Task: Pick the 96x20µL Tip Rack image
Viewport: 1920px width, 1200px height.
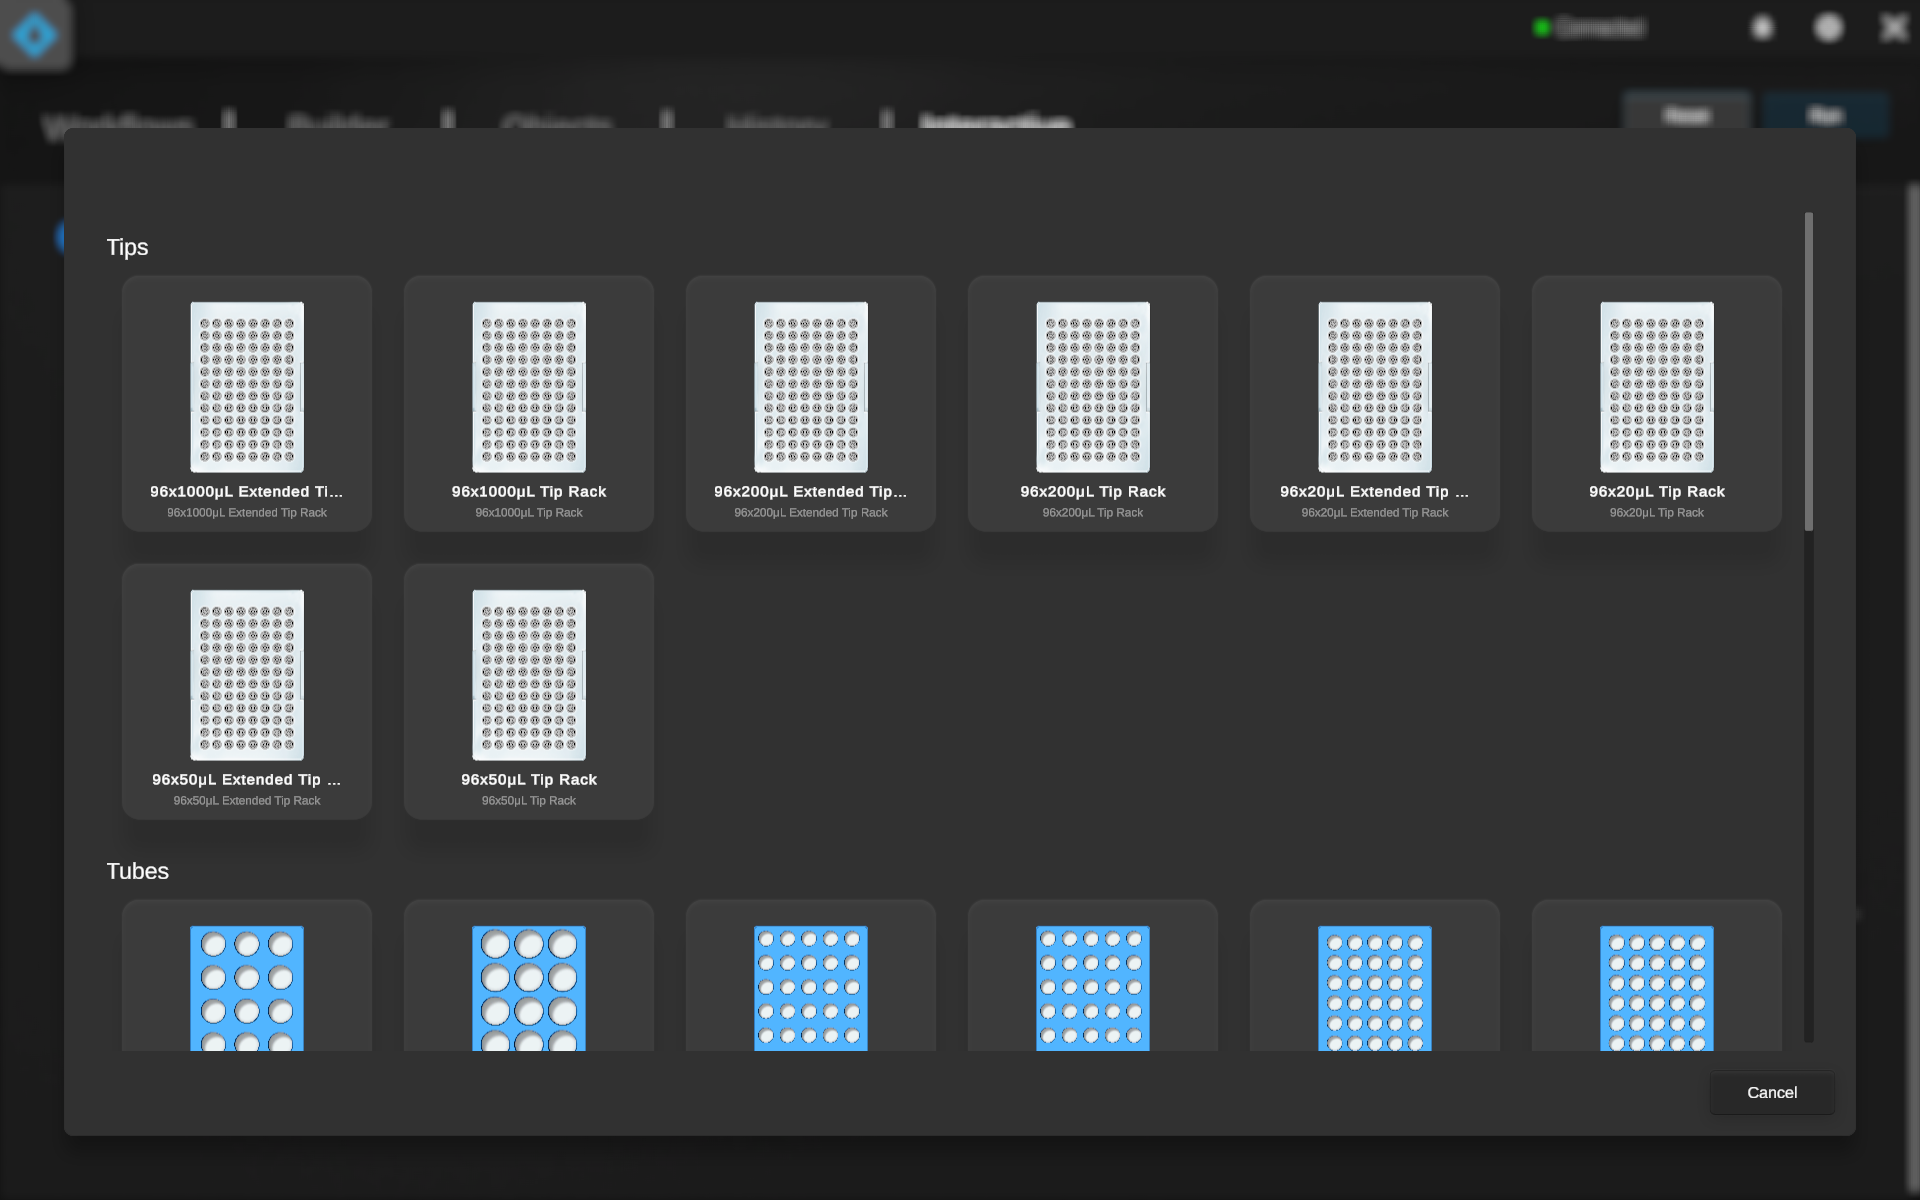Action: [1657, 387]
